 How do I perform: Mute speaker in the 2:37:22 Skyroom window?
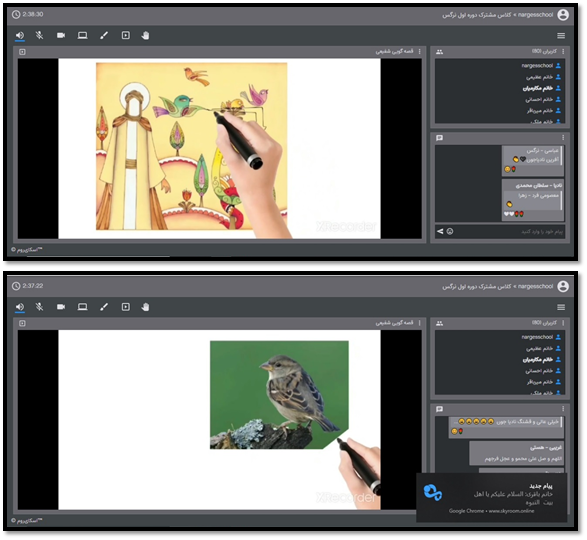click(x=20, y=307)
